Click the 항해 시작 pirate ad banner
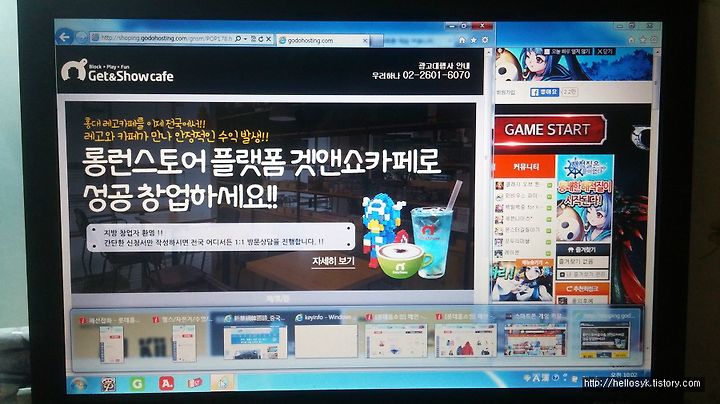The width and height of the screenshot is (720, 404). tap(585, 198)
